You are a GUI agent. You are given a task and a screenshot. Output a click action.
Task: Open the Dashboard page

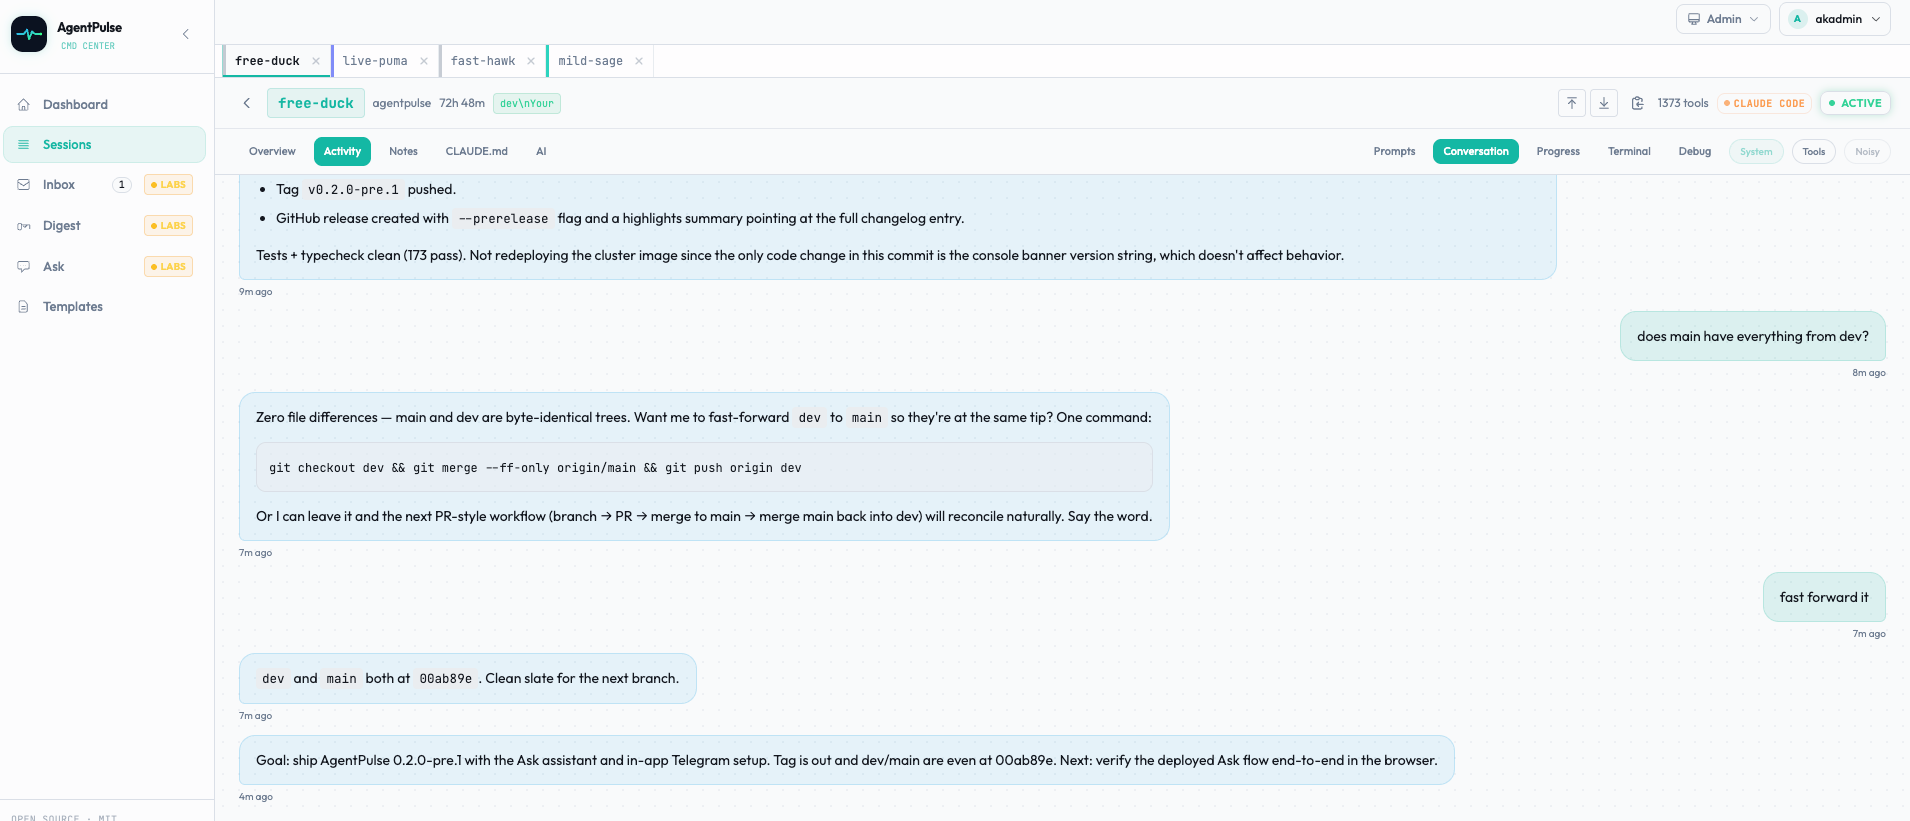[x=105, y=104]
